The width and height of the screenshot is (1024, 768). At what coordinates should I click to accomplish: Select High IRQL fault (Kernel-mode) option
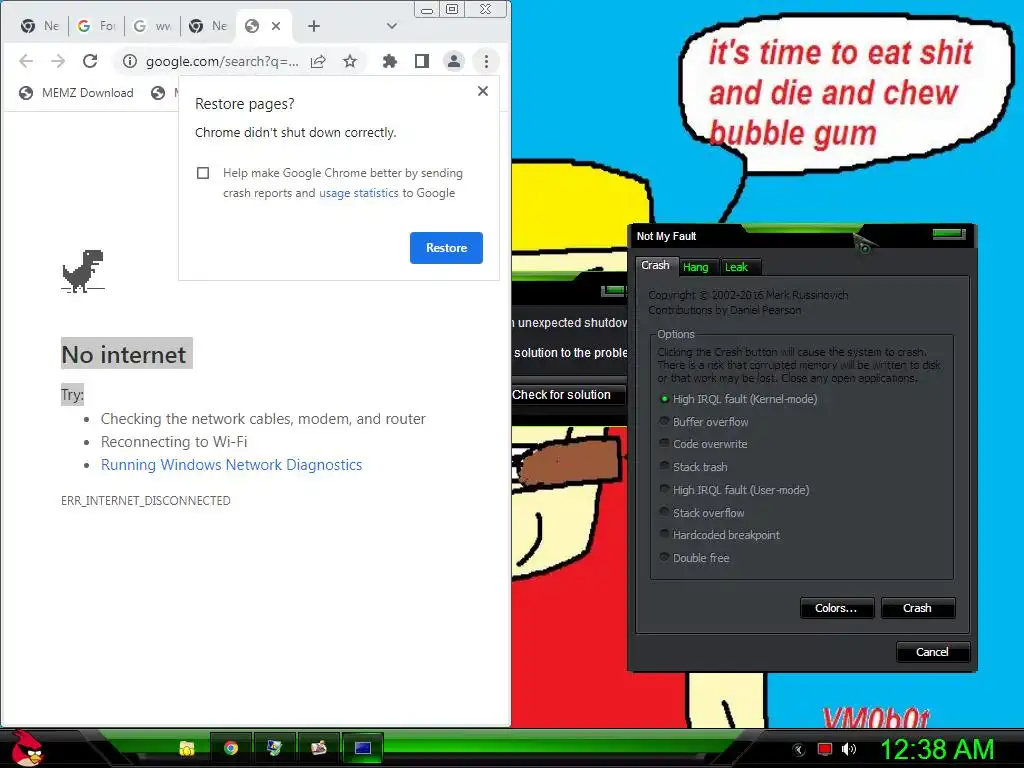coord(738,399)
